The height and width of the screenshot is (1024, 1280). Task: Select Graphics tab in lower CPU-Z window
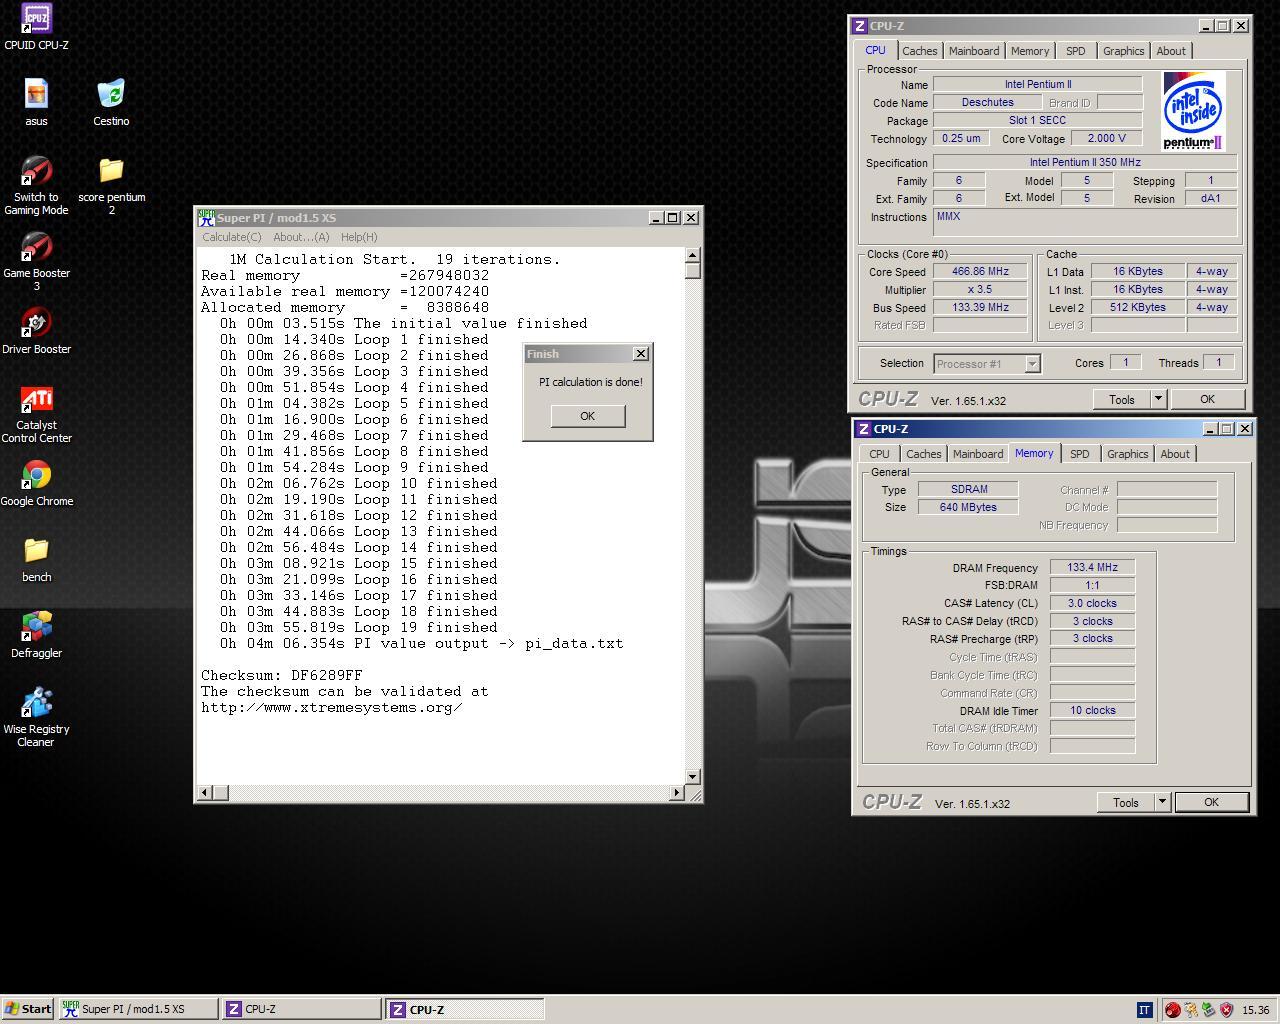(1128, 454)
